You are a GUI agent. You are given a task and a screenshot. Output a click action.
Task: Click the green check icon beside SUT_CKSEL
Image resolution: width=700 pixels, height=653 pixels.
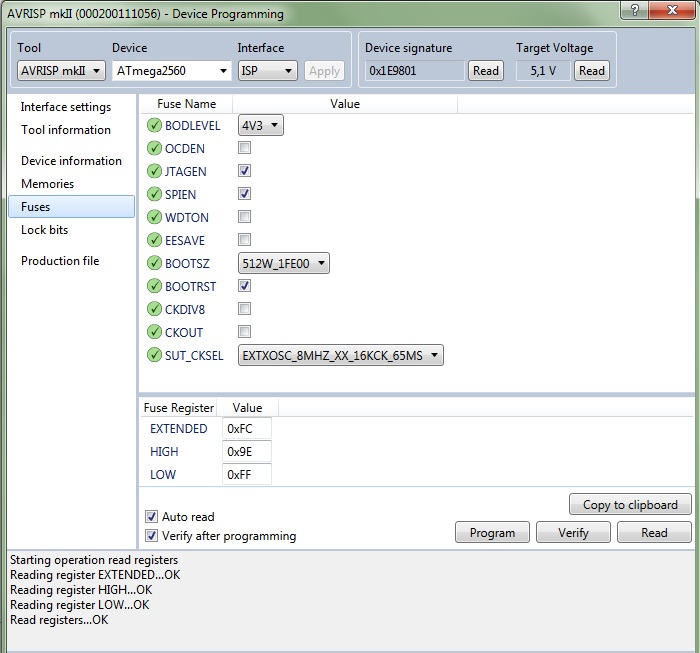tap(154, 355)
